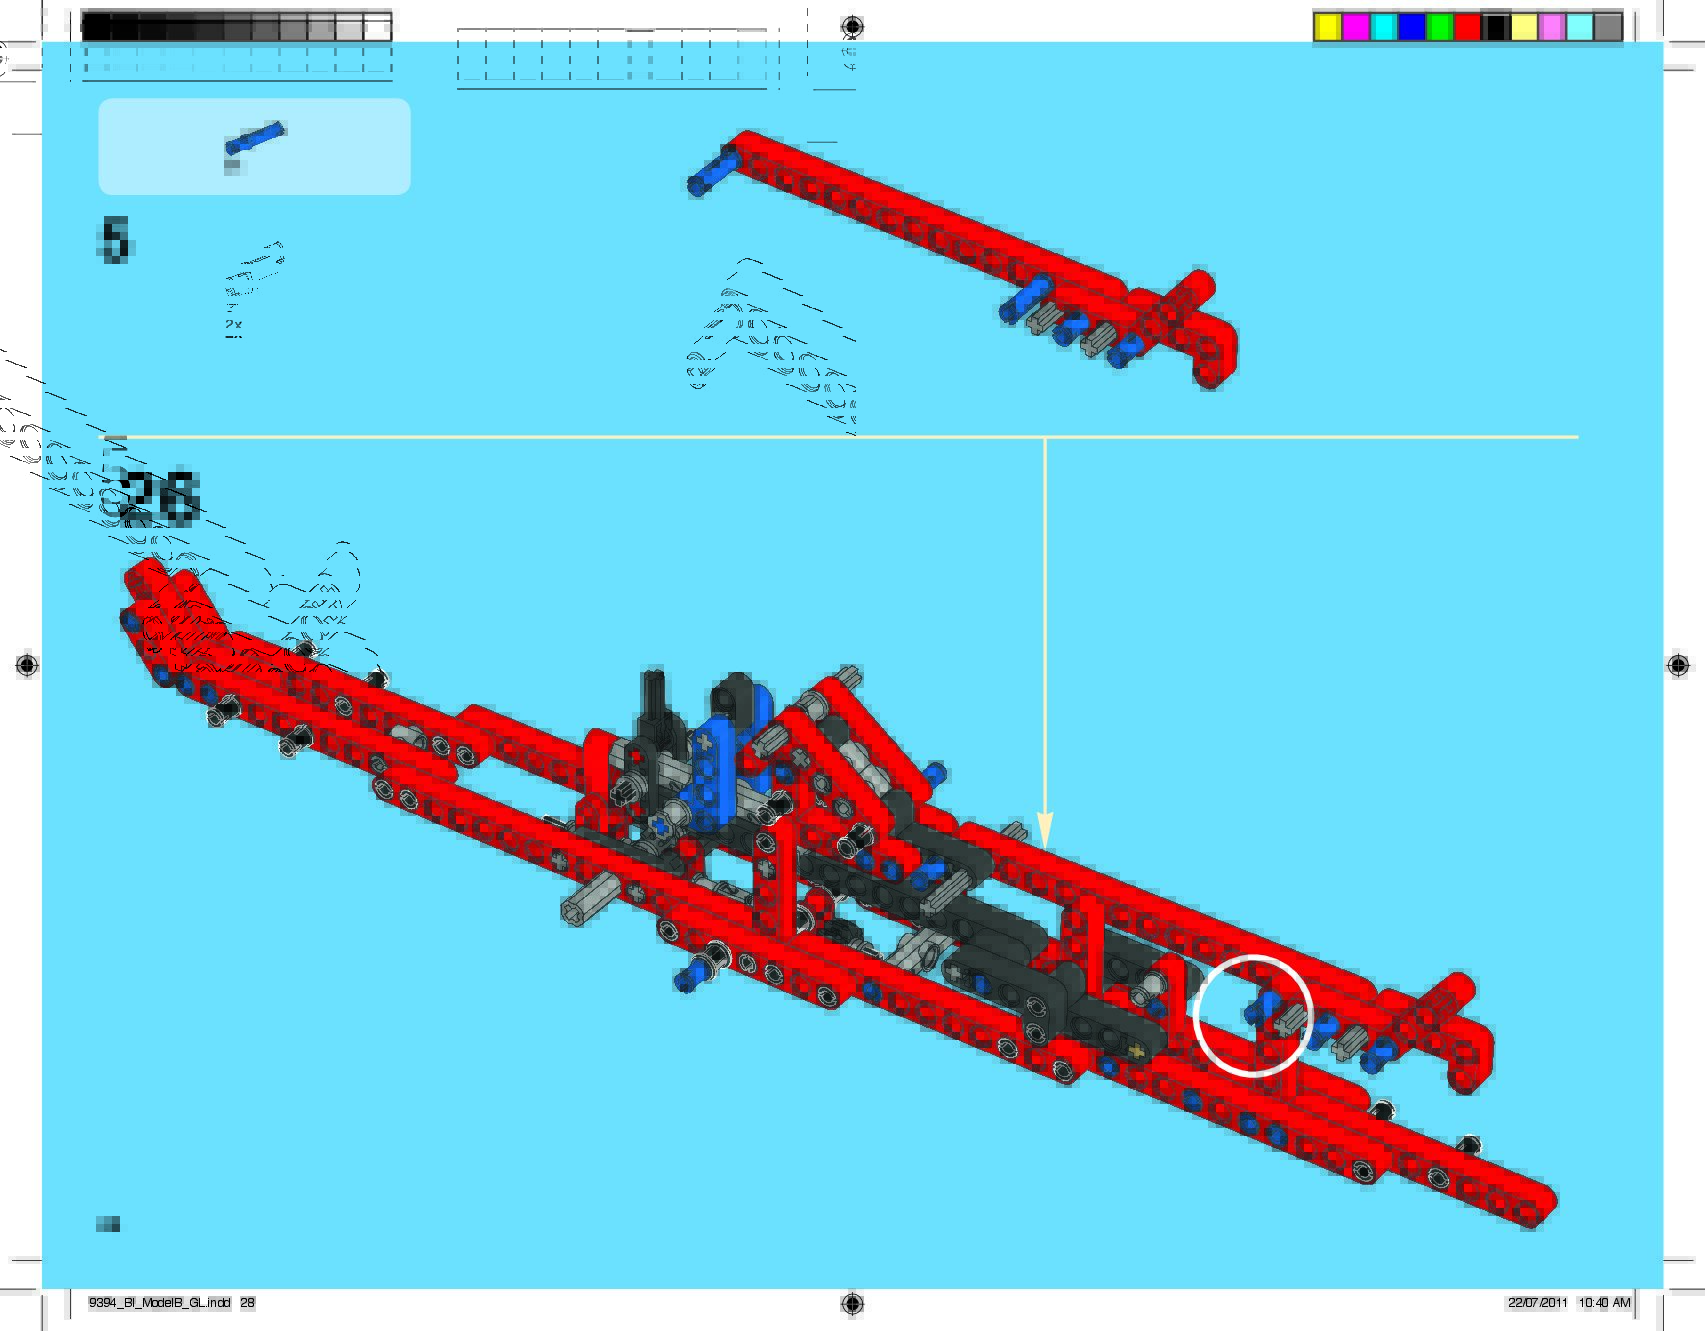Select the red beam sub-assembly above the line
Viewport: 1705px width, 1331px height.
tap(960, 250)
